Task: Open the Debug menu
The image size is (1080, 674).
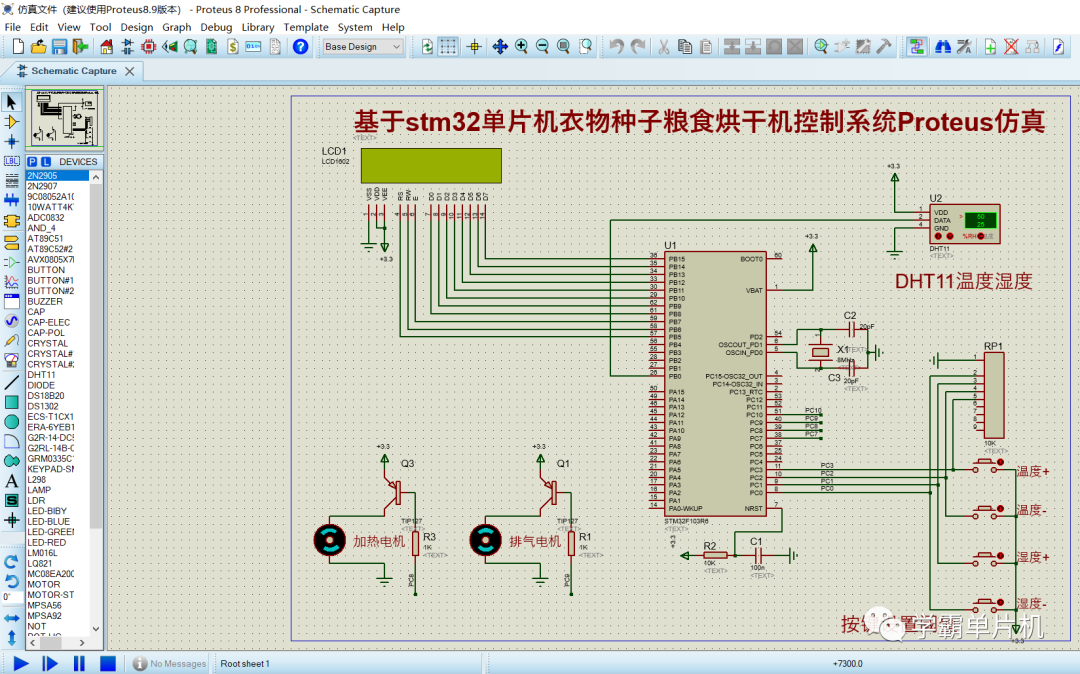Action: coord(216,27)
